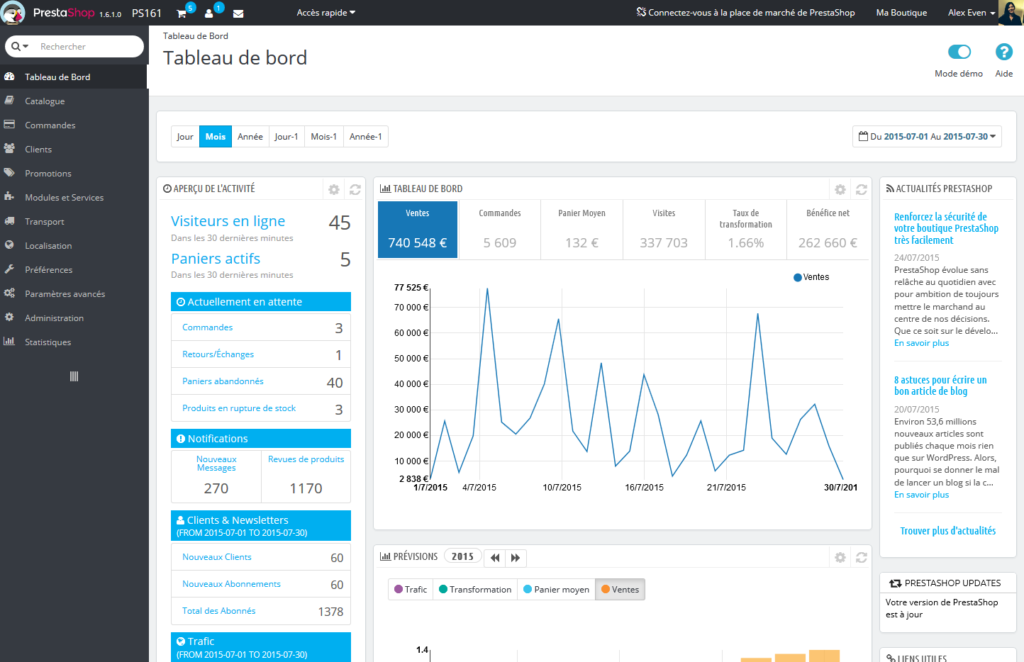Image resolution: width=1024 pixels, height=662 pixels.
Task: Refresh the Aperçu de l'activité panel
Action: (x=355, y=189)
